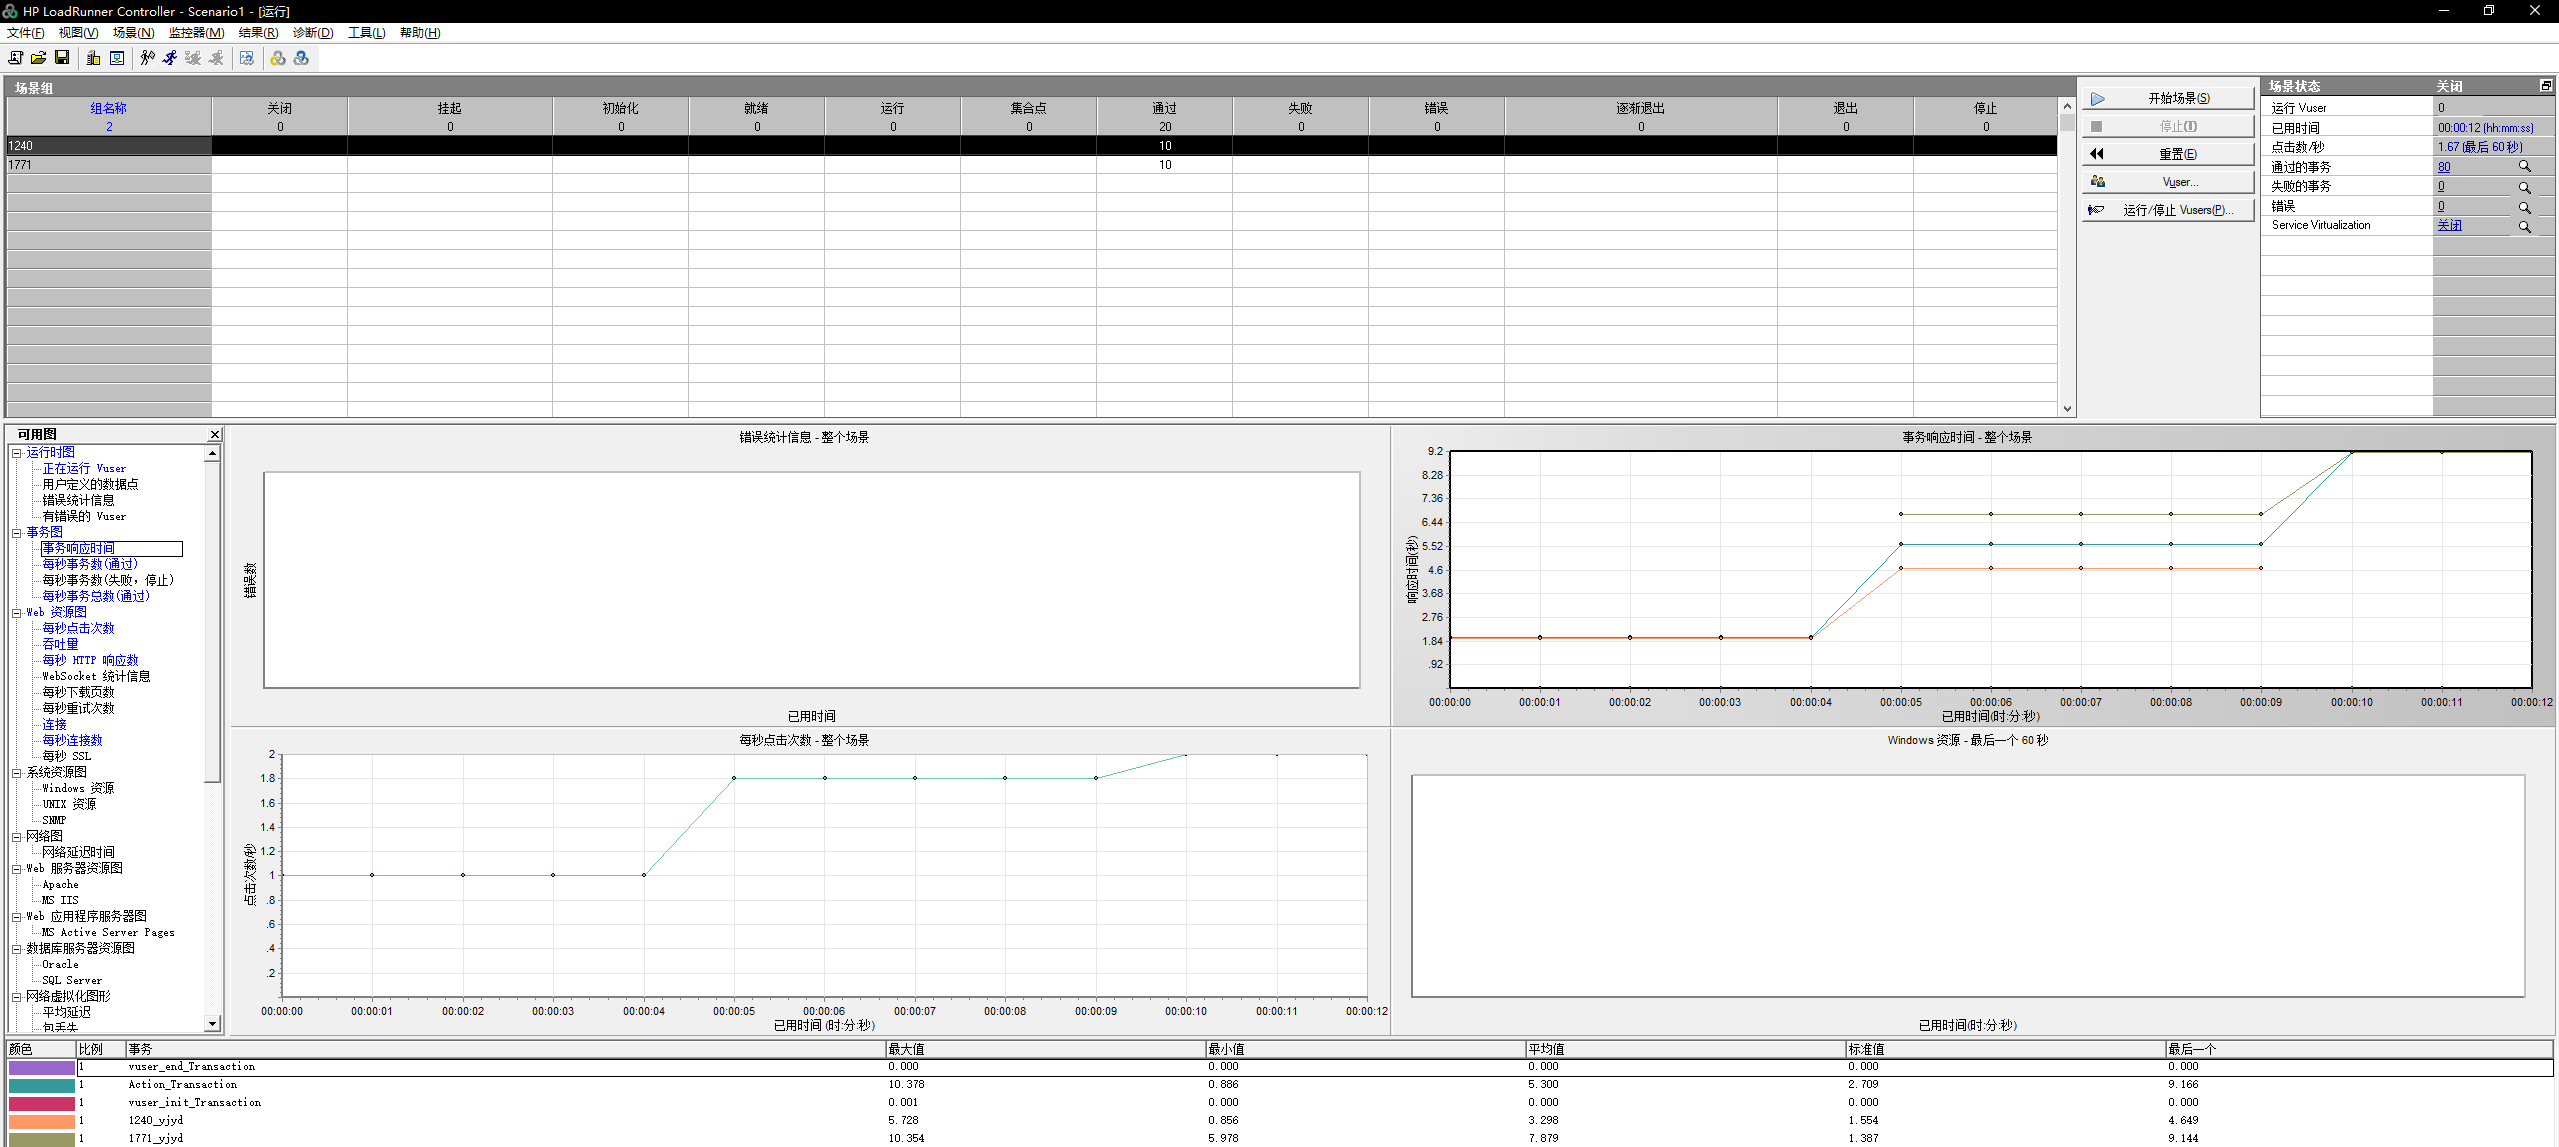
Task: Click magnifier next to Service Virtualization
Action: coord(2524,226)
